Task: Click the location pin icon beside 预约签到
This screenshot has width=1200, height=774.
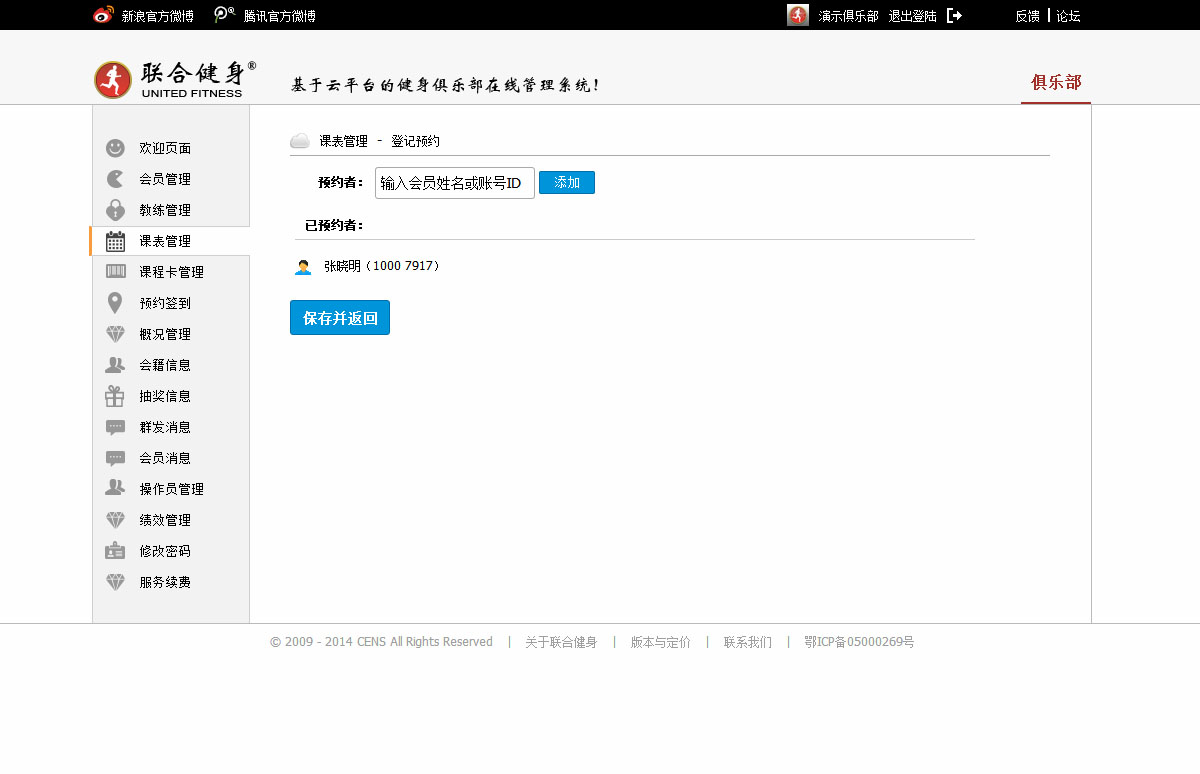Action: 116,303
